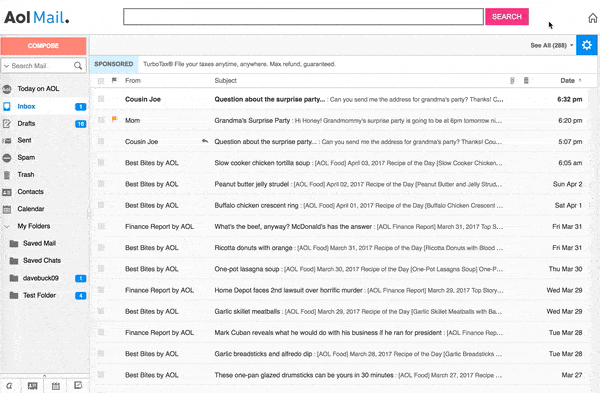The image size is (600, 393).
Task: Click the Today on AOL icon
Action: point(7,89)
